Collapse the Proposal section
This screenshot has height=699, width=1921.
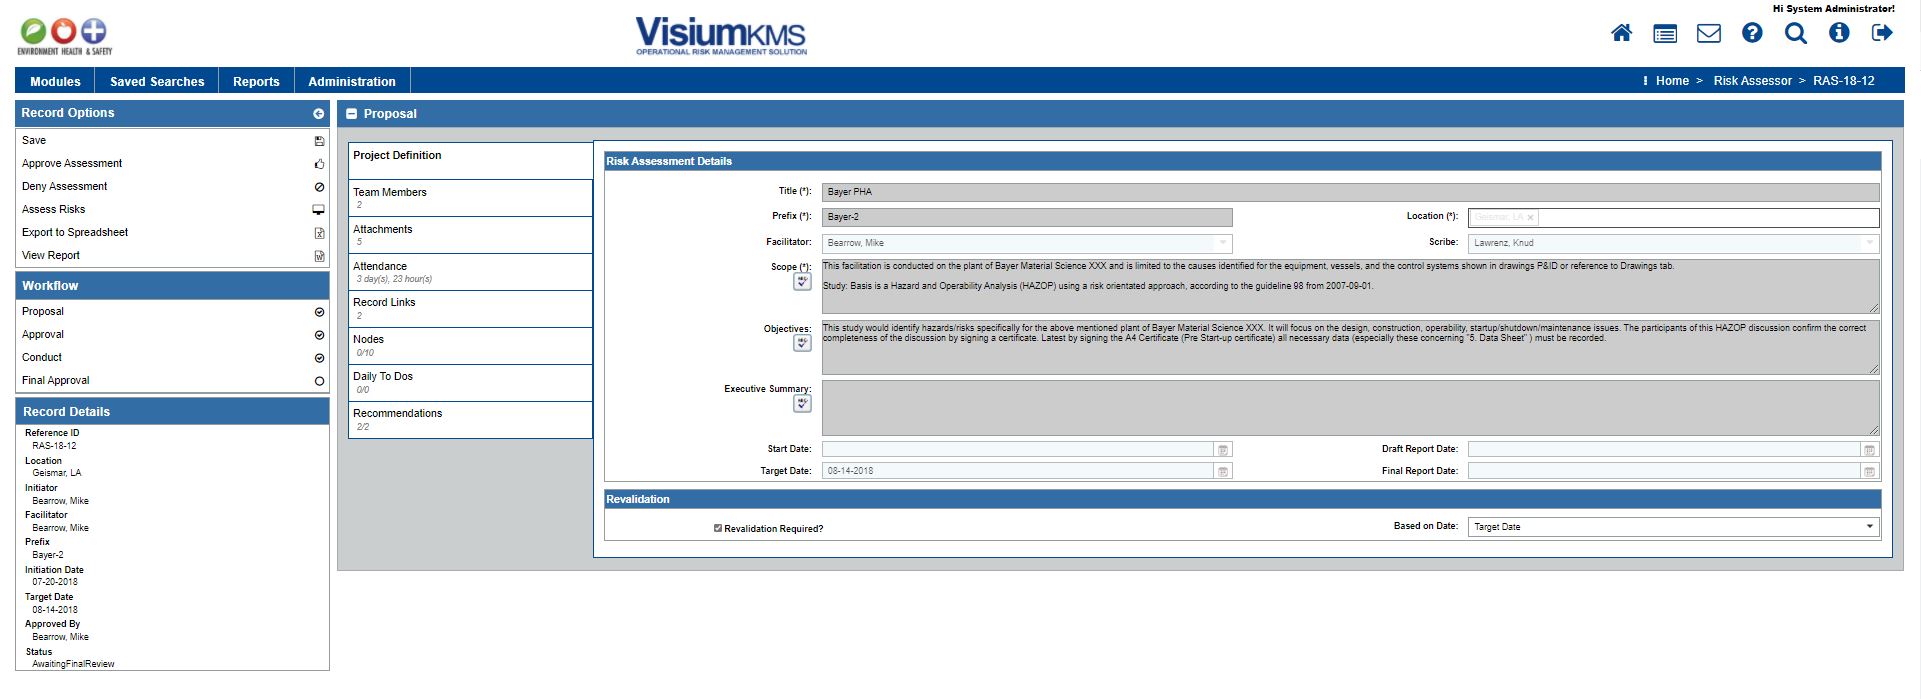point(351,114)
